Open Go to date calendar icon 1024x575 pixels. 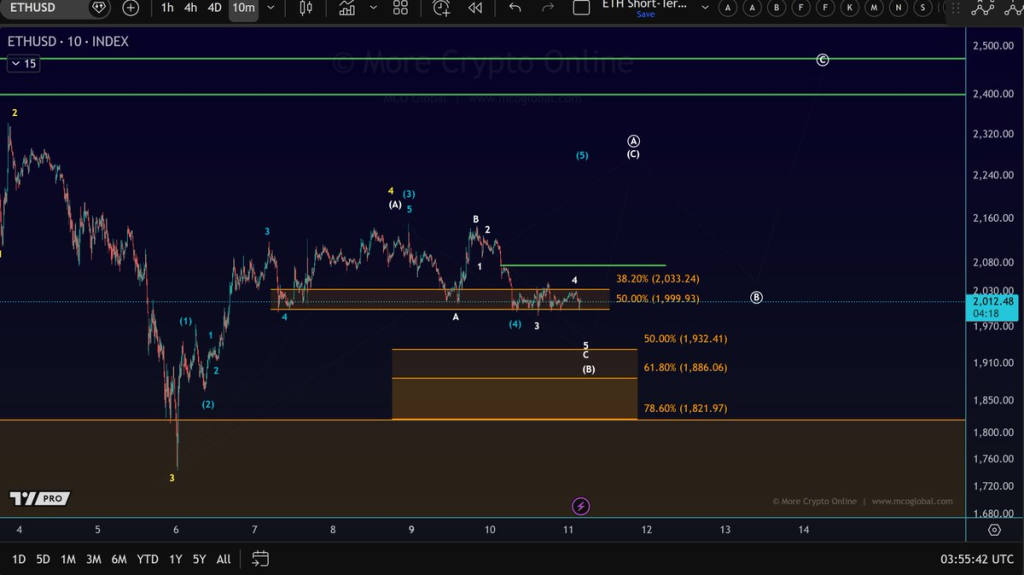pos(260,558)
